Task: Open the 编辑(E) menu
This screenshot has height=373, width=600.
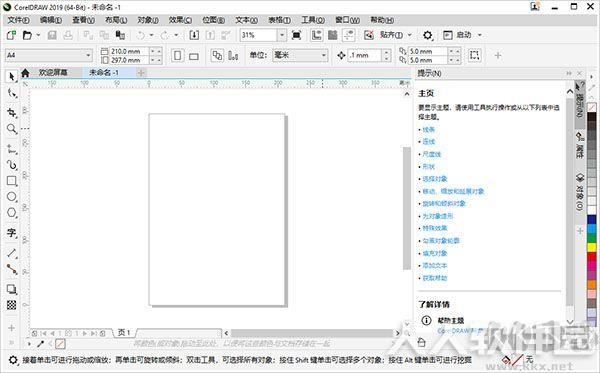Action: [51, 20]
